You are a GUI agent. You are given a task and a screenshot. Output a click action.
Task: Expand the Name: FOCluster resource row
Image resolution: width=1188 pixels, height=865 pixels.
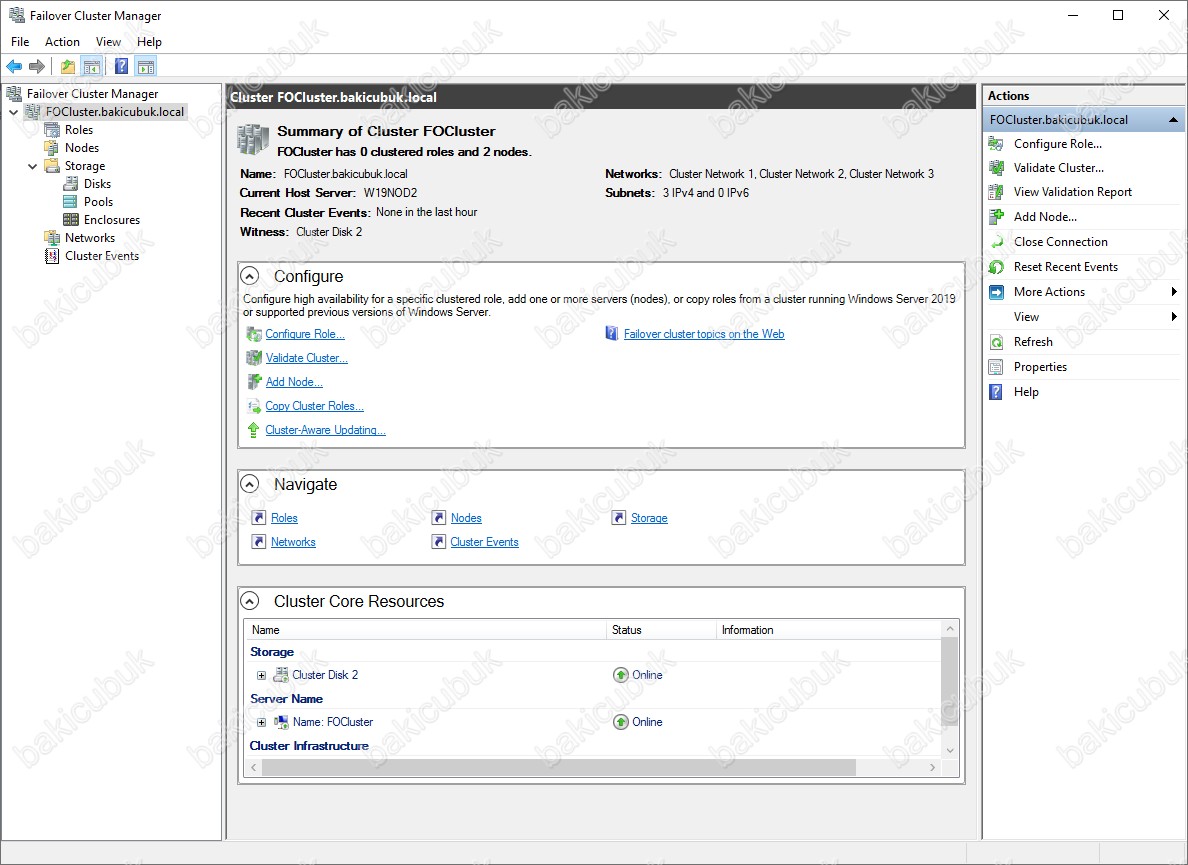tap(261, 722)
